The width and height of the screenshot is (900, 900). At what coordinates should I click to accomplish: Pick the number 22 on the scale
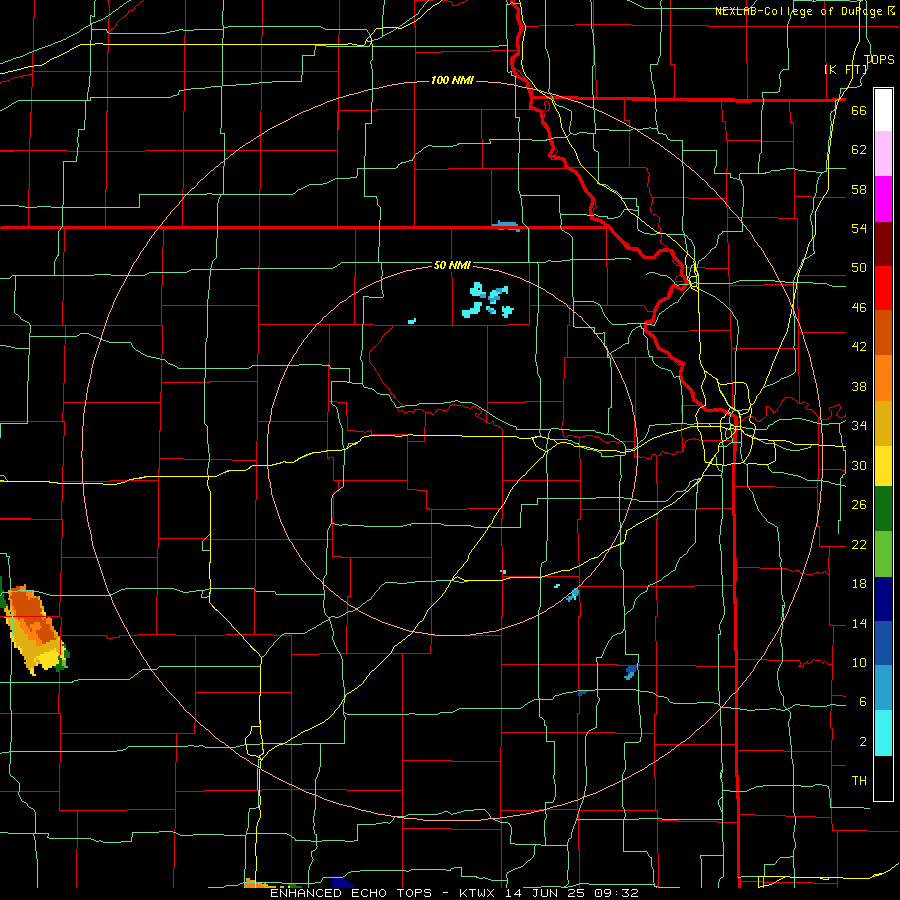(859, 544)
